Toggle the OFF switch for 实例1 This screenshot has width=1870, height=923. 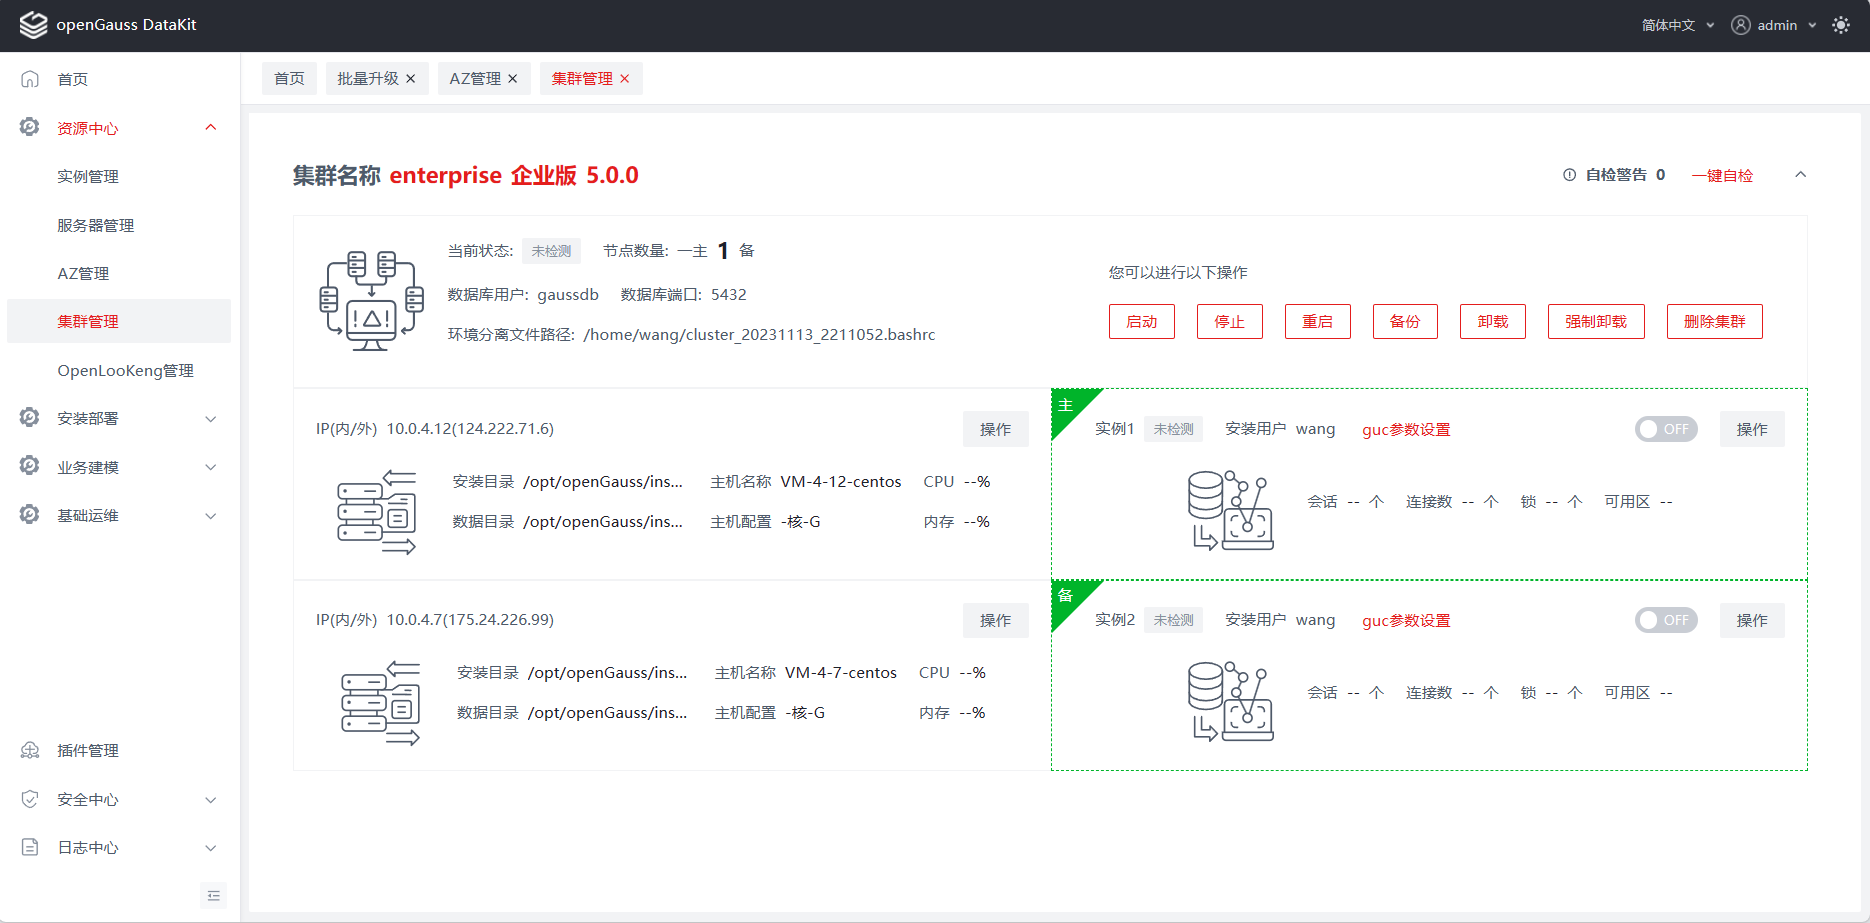[x=1665, y=429]
